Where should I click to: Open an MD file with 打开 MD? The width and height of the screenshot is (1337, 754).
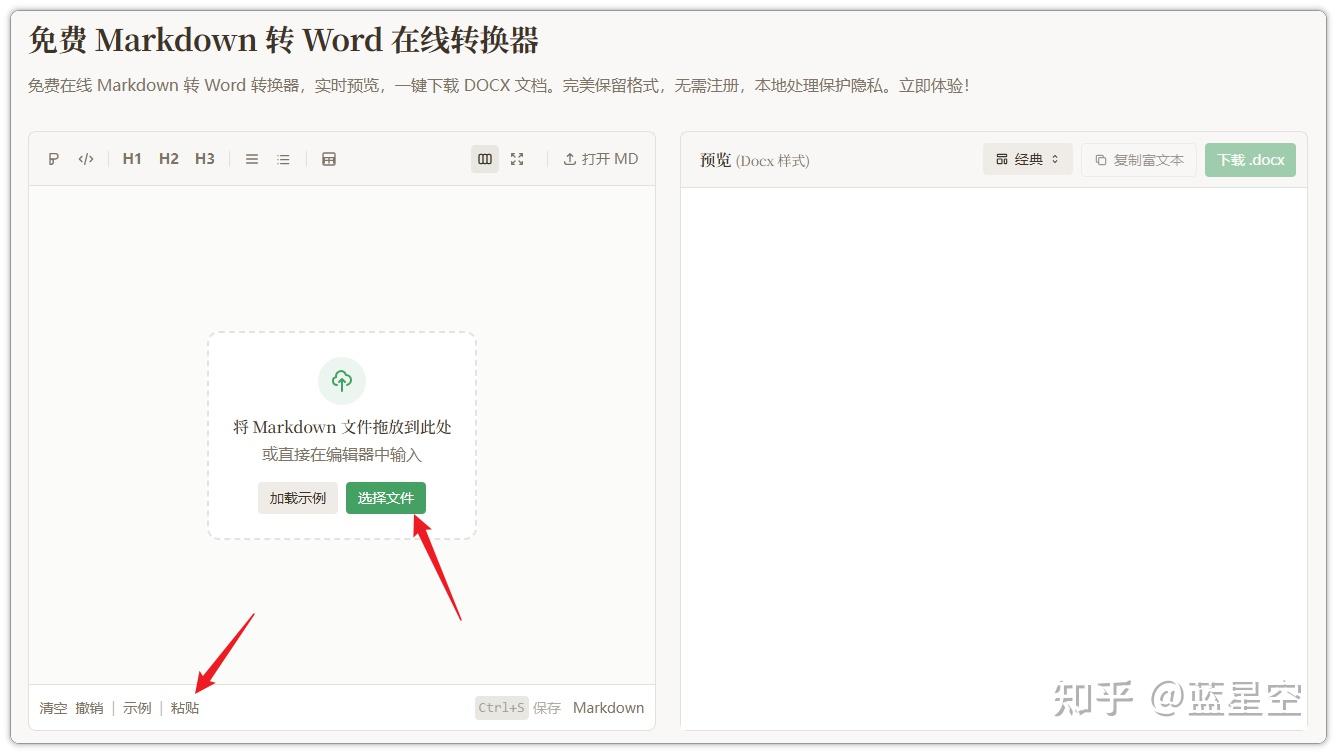[600, 159]
